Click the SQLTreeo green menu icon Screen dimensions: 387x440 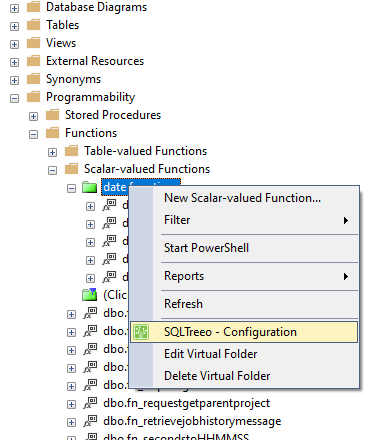tap(141, 332)
